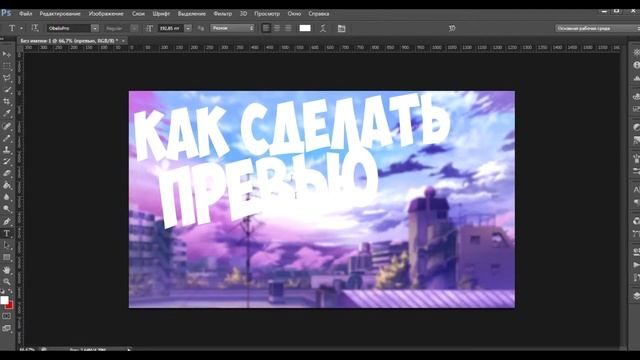Select the Move tool
Image resolution: width=640 pixels, height=360 pixels.
click(x=7, y=54)
